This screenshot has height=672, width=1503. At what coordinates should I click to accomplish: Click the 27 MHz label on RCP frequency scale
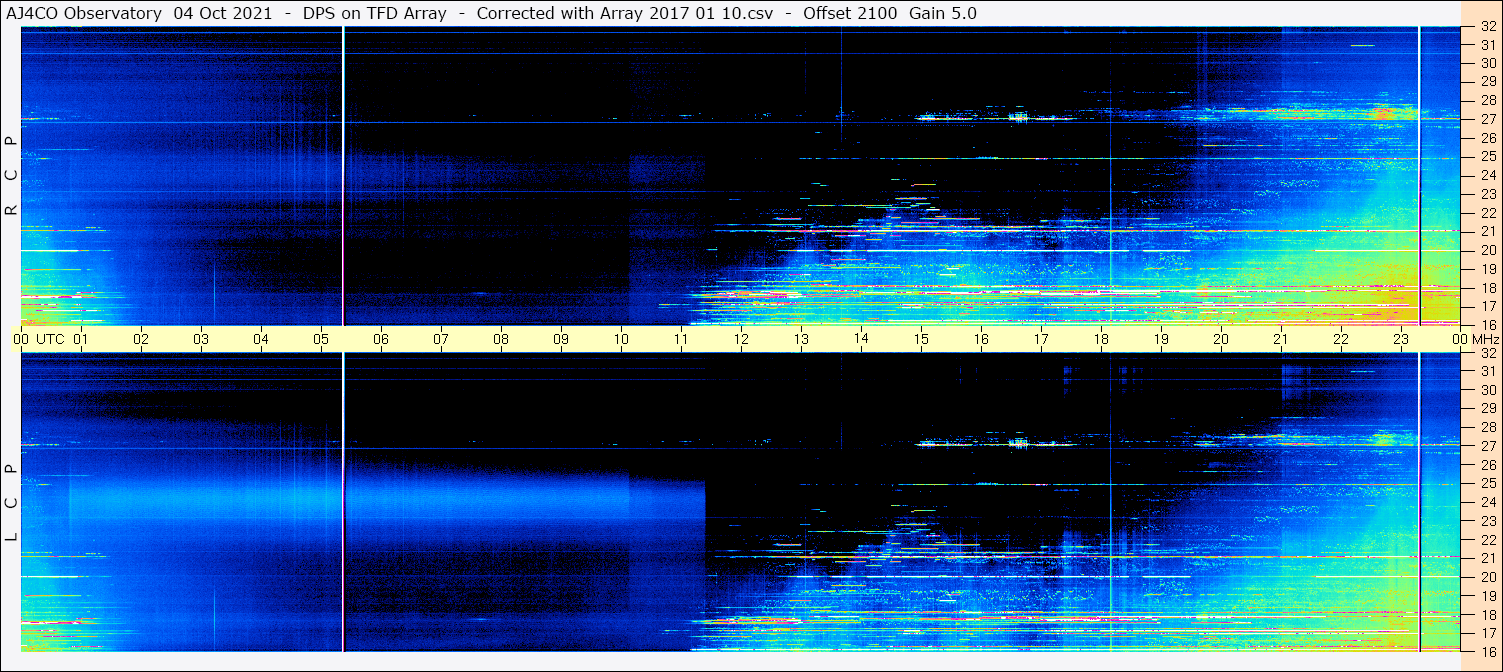click(x=1487, y=119)
